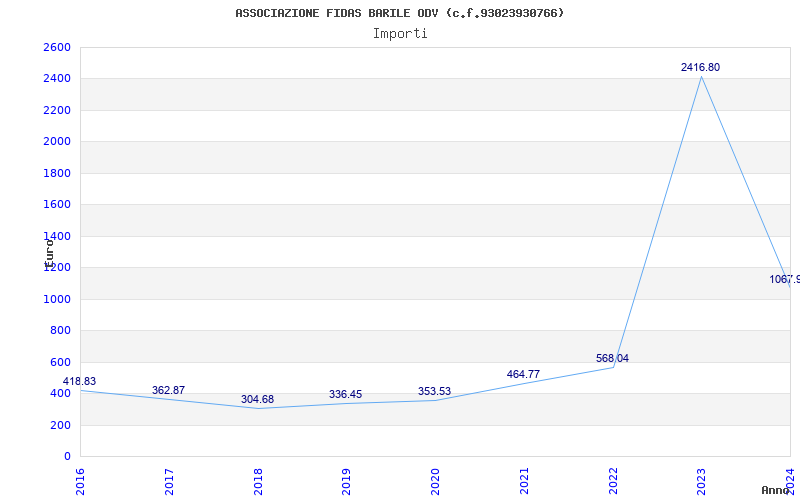Click the y-axis value 2600
This screenshot has width=800, height=500.
[x=57, y=47]
